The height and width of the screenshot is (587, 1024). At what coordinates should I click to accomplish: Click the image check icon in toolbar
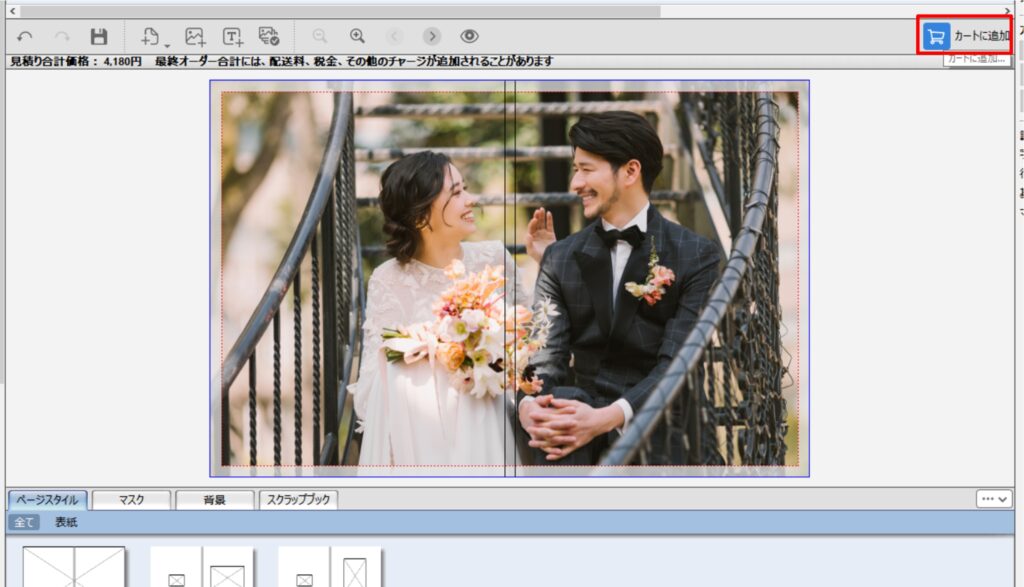[268, 36]
